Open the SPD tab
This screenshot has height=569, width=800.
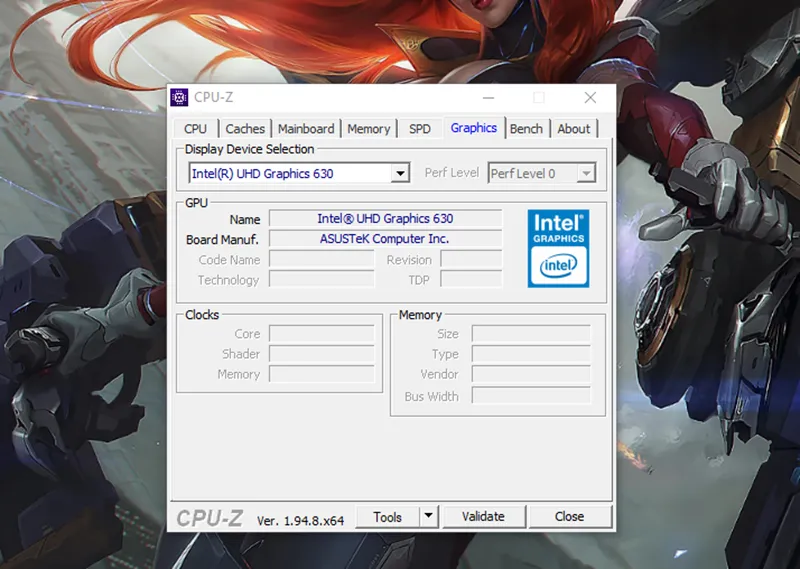coord(419,129)
